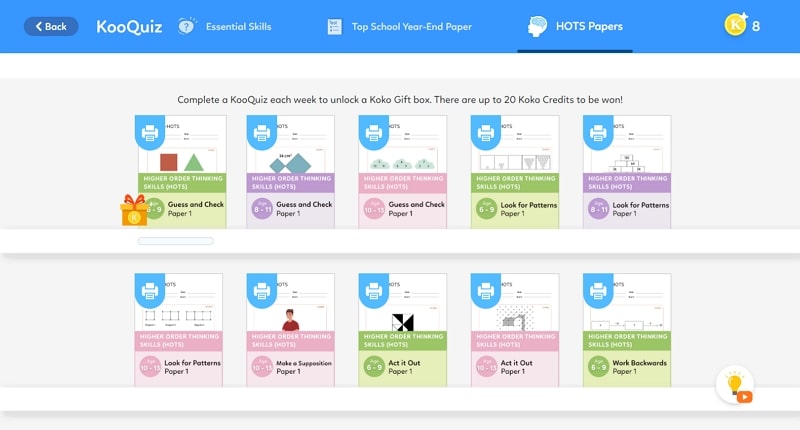Click the KooQuiz title link
The image size is (800, 430).
pos(125,26)
